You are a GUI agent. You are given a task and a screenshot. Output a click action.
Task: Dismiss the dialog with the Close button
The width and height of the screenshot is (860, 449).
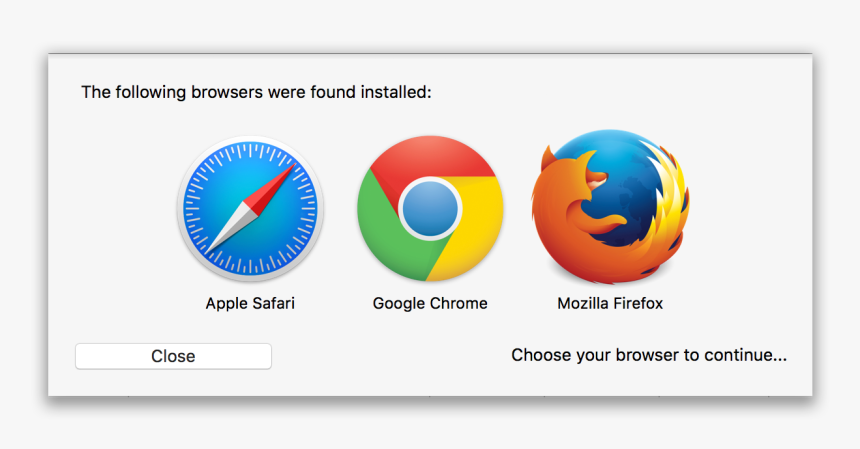(173, 356)
